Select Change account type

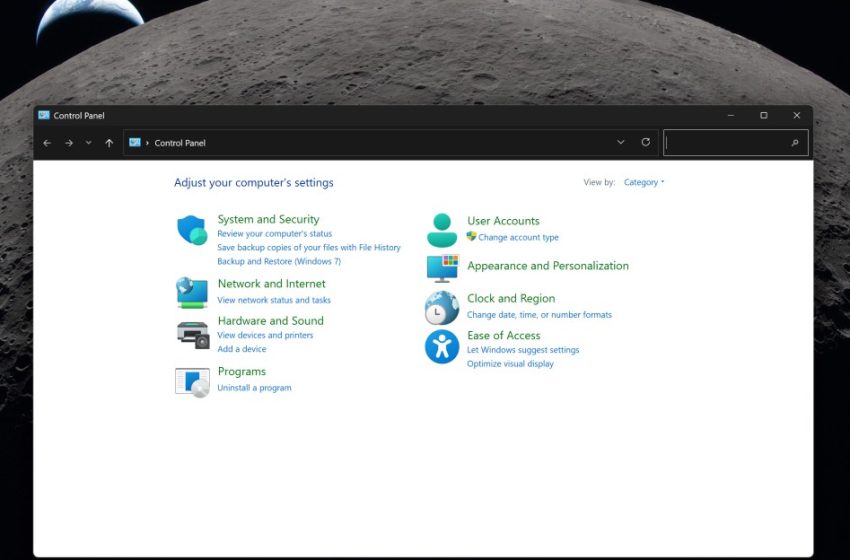click(518, 237)
